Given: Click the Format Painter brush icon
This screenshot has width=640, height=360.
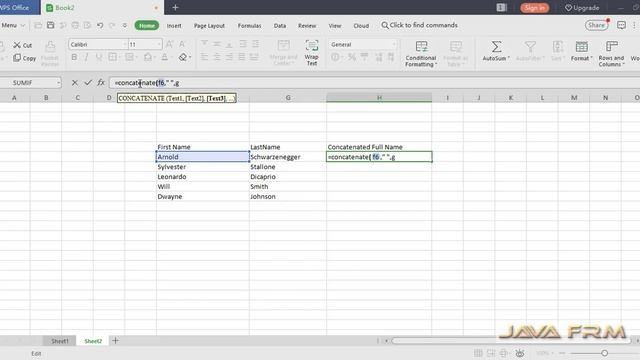Looking at the screenshot, I should point(50,46).
